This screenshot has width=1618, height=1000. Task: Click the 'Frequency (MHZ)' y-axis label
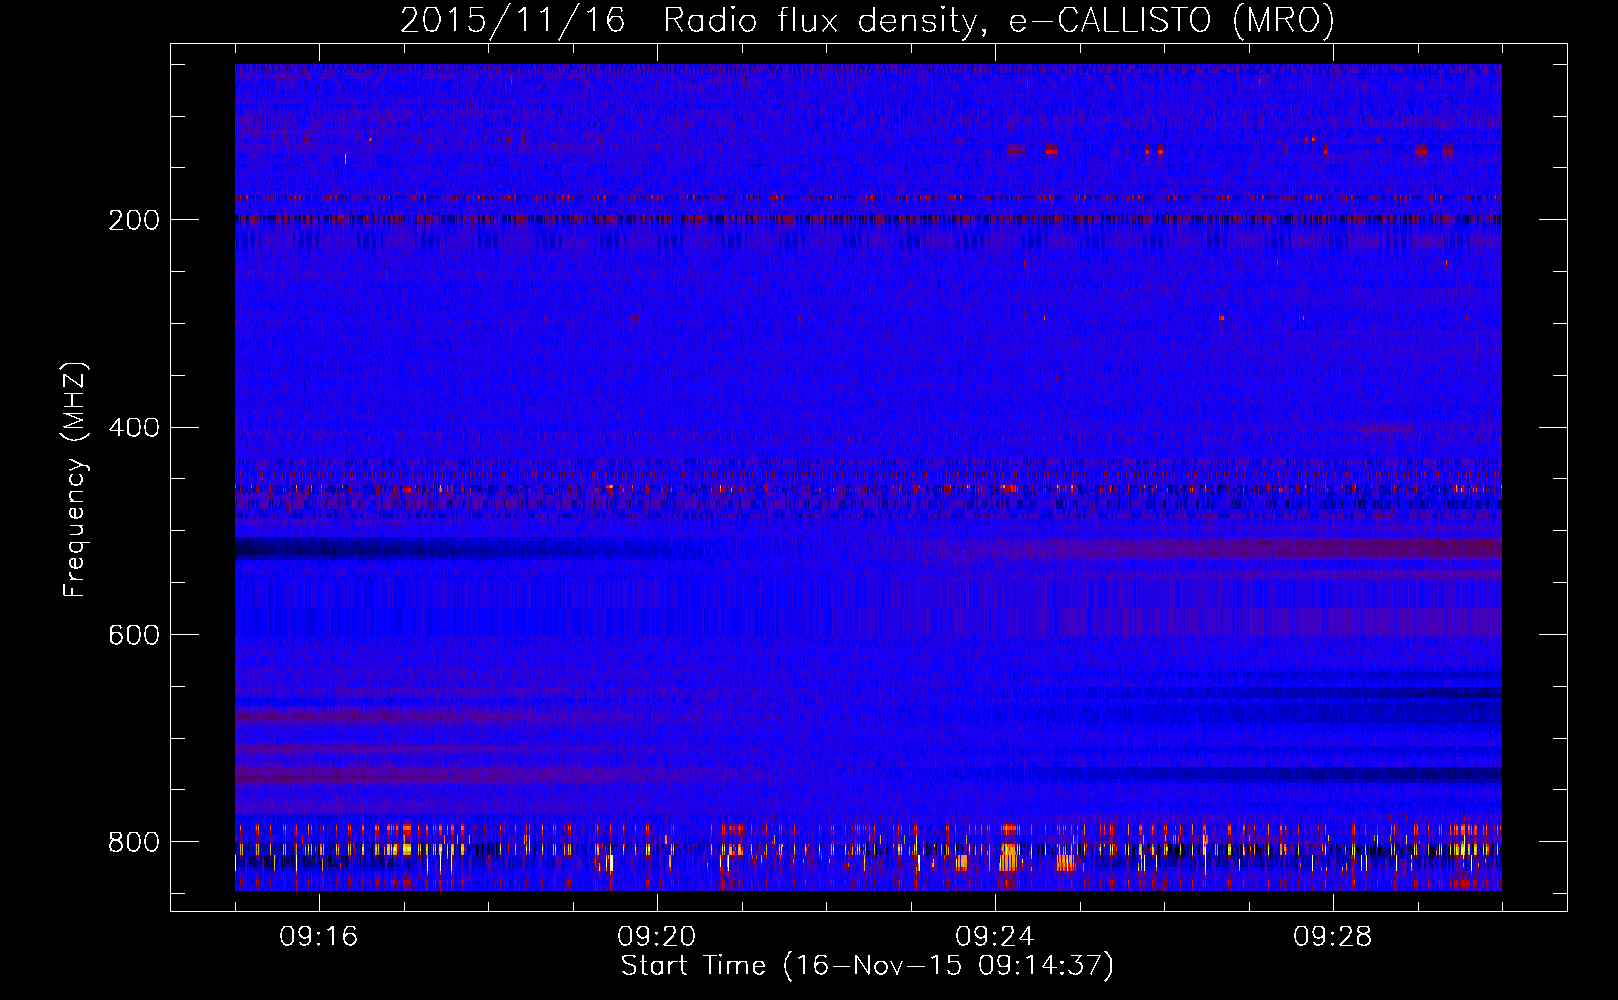click(75, 480)
